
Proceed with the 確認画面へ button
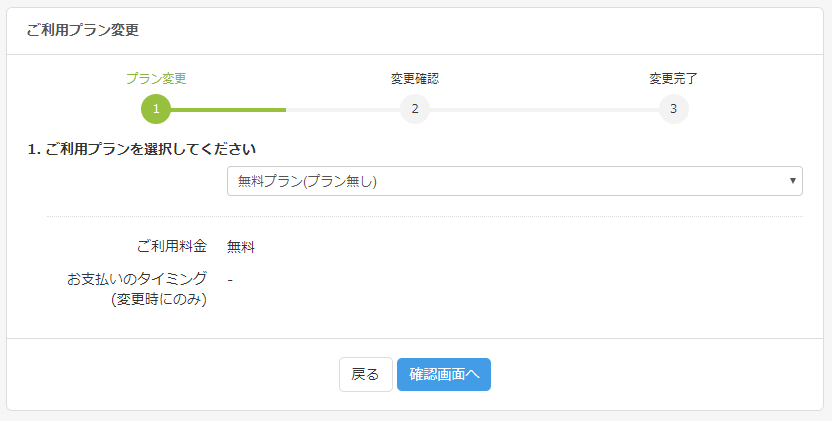443,374
